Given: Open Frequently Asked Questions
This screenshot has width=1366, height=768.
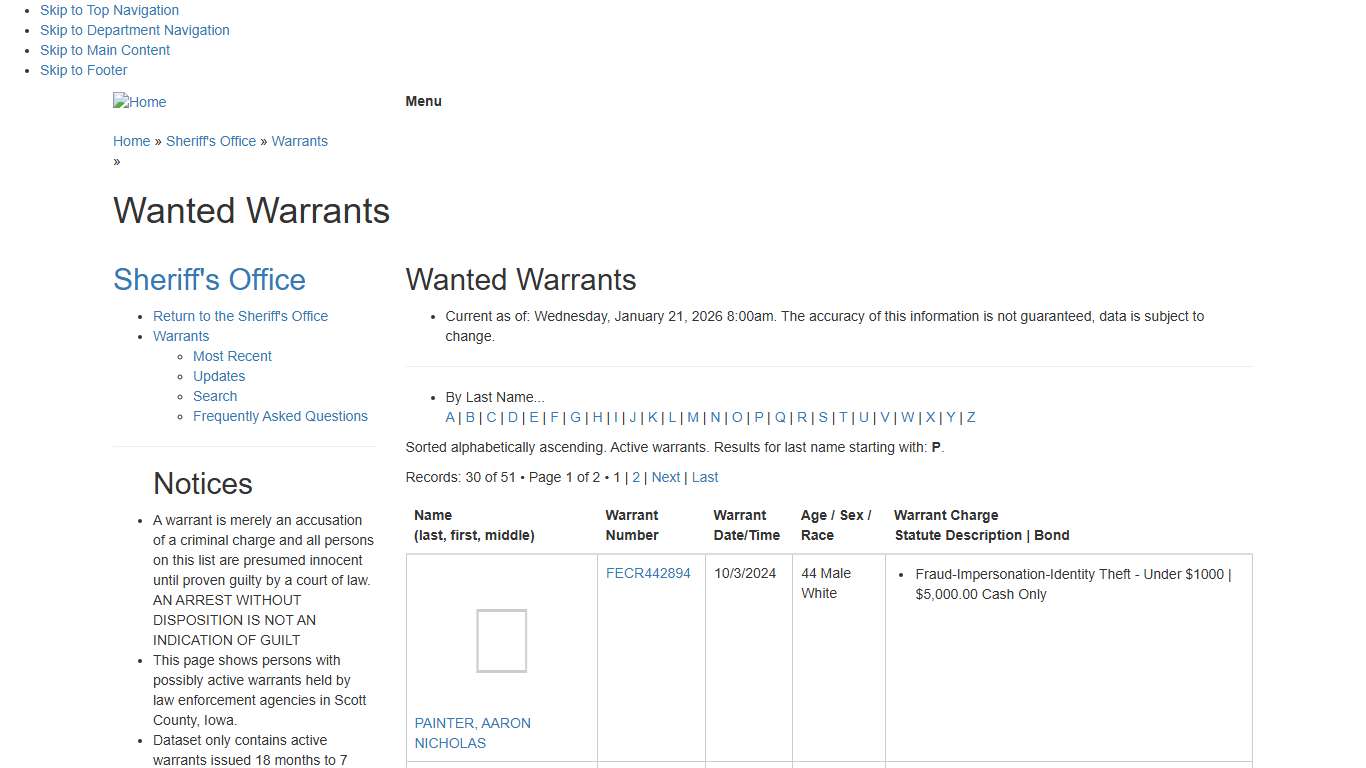Looking at the screenshot, I should click(280, 416).
